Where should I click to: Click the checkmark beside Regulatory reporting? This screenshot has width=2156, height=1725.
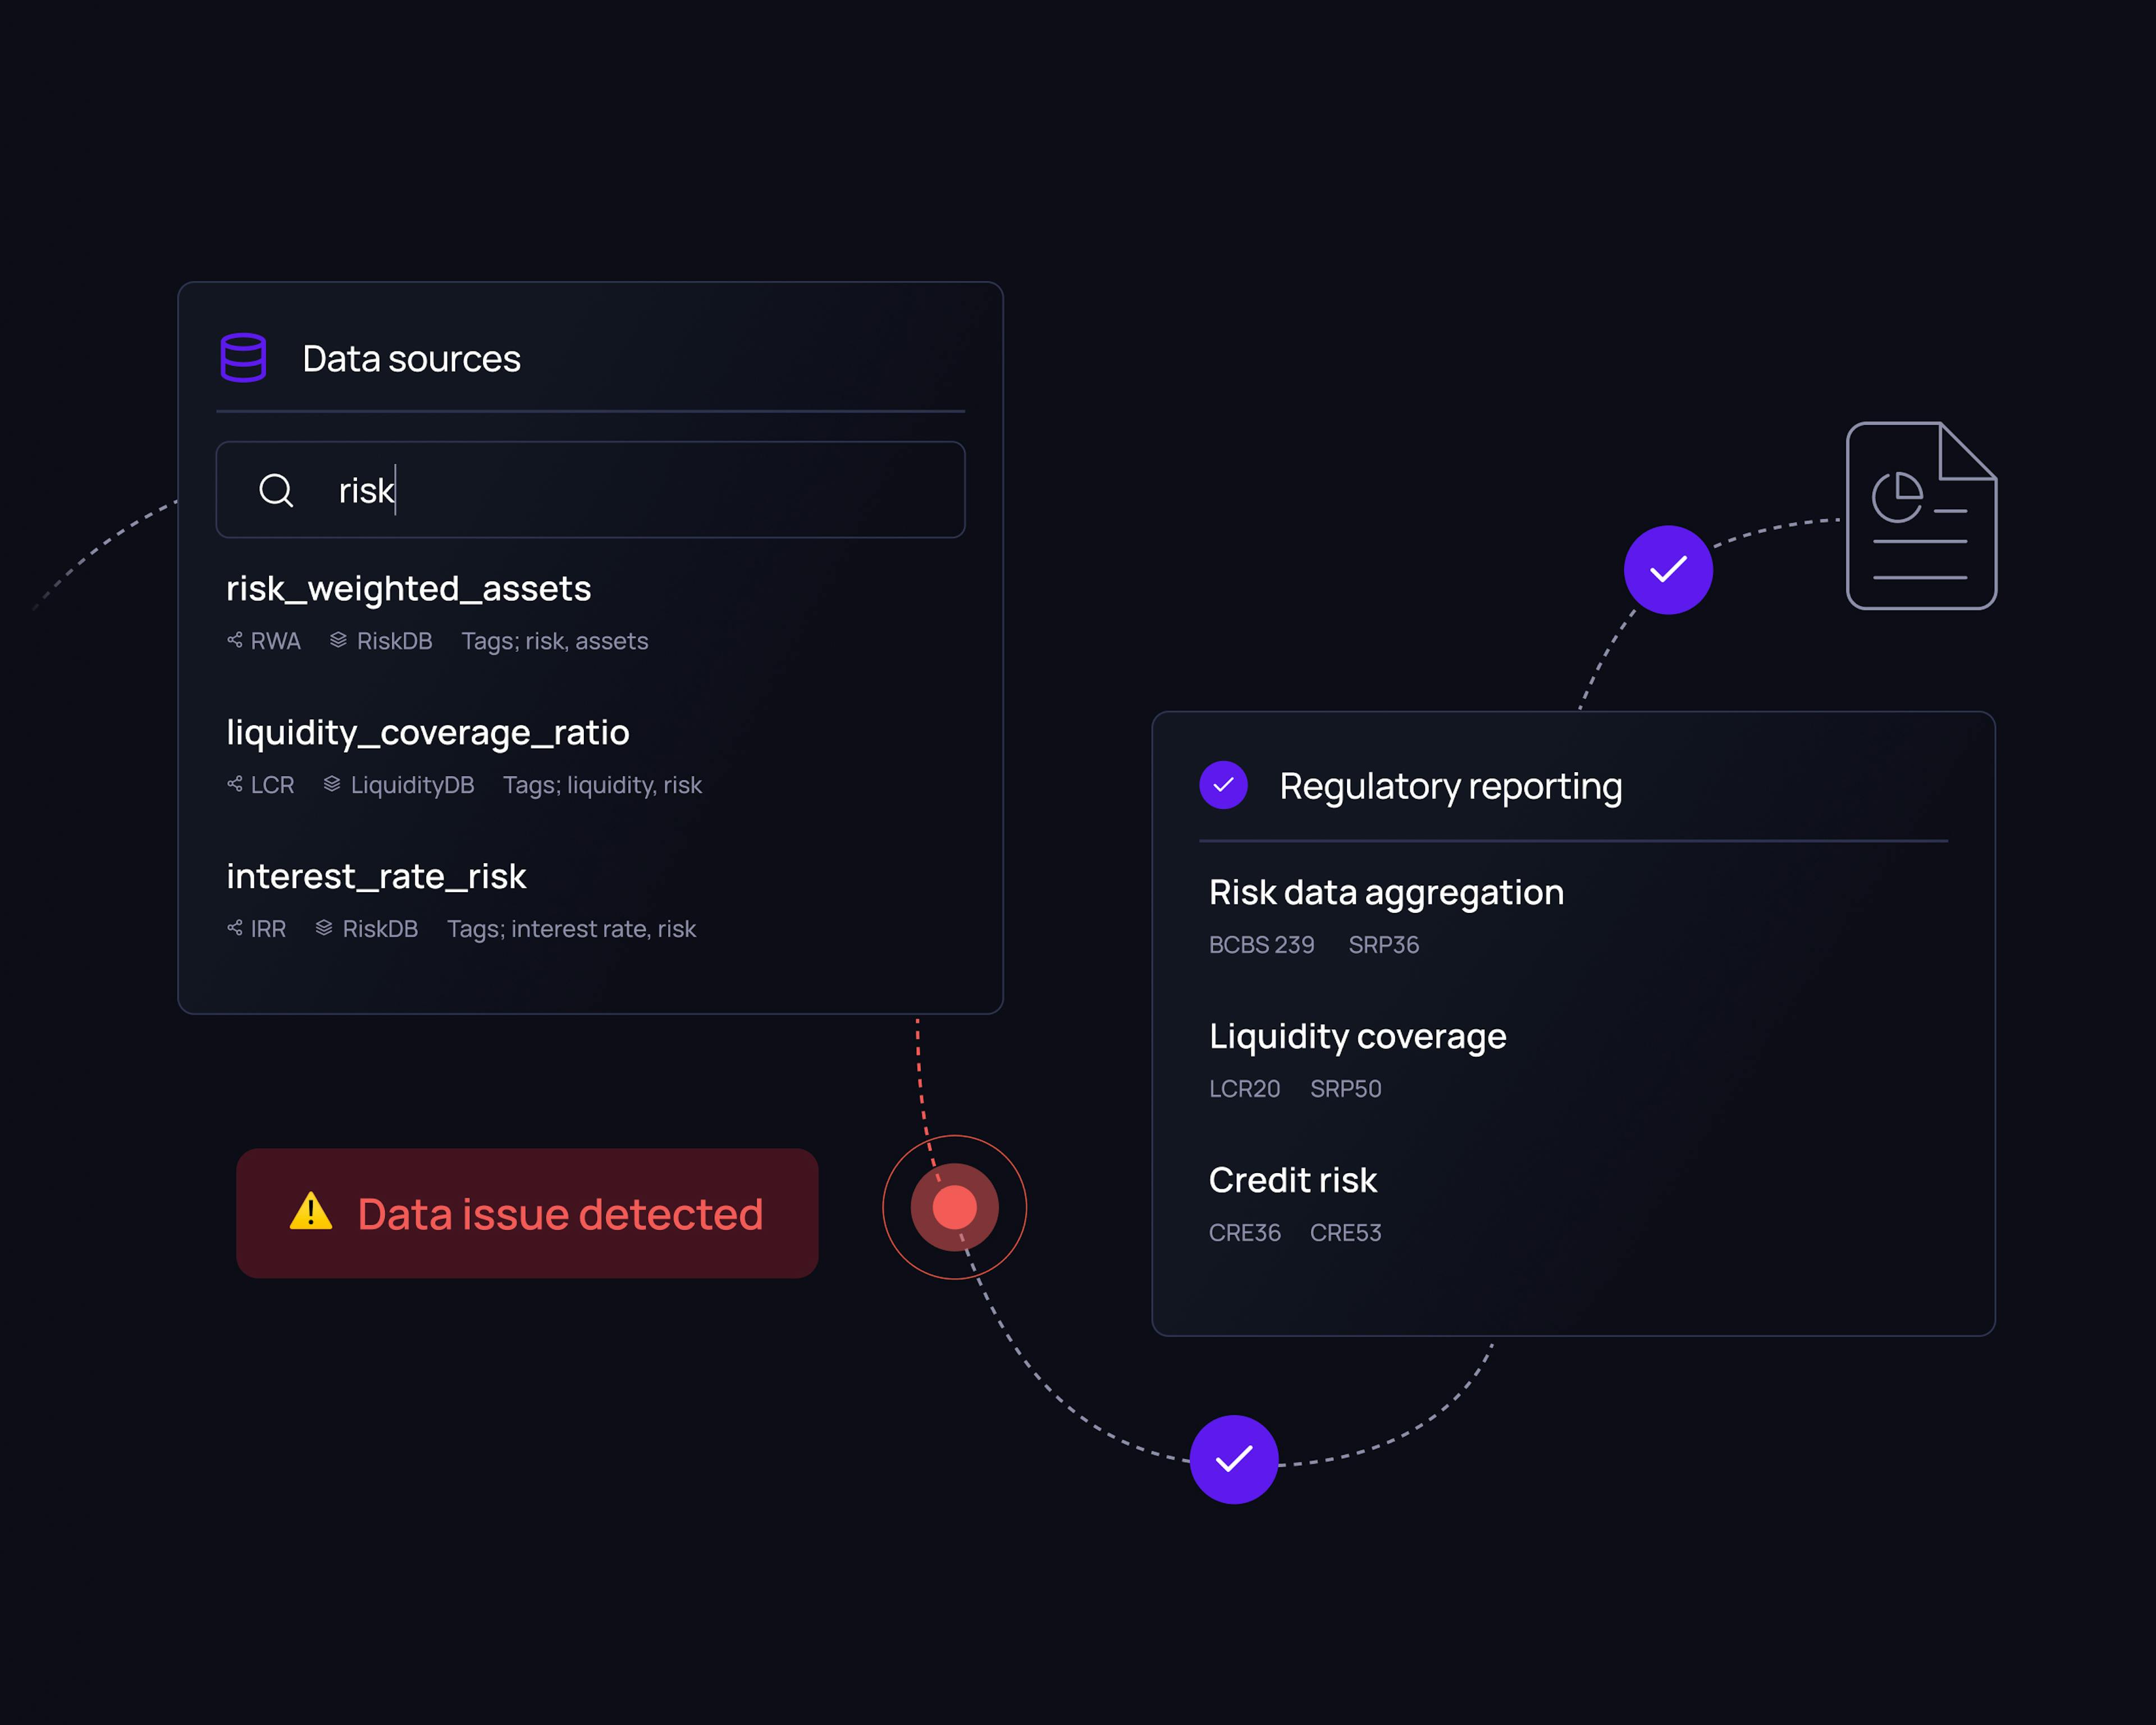1223,785
